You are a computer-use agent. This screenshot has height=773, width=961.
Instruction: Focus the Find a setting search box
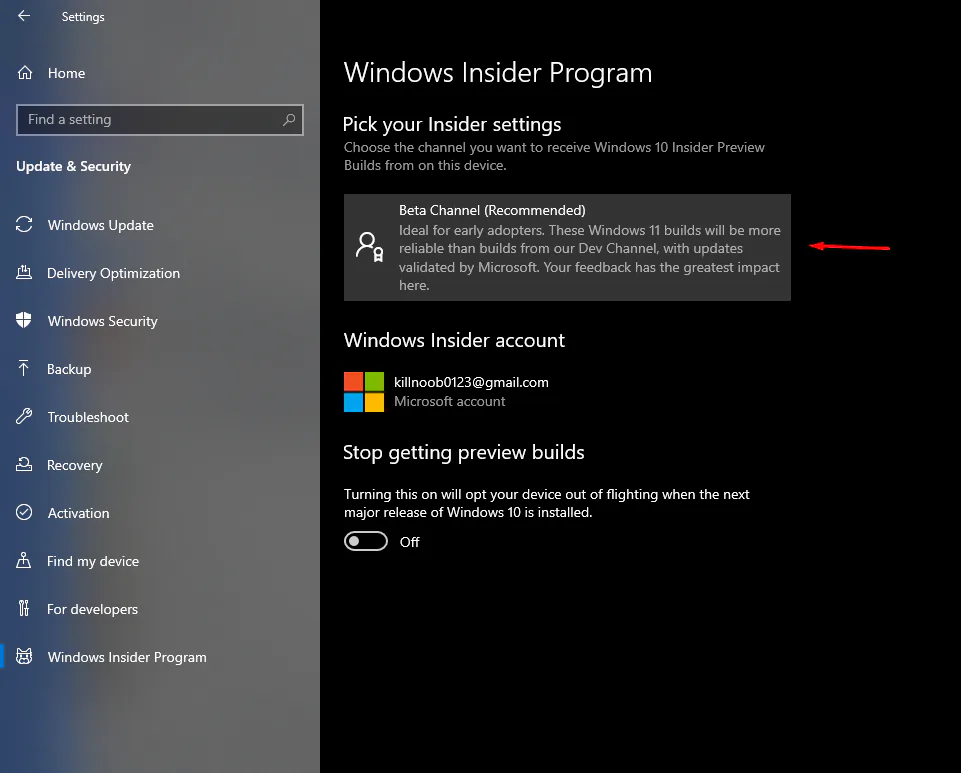160,120
